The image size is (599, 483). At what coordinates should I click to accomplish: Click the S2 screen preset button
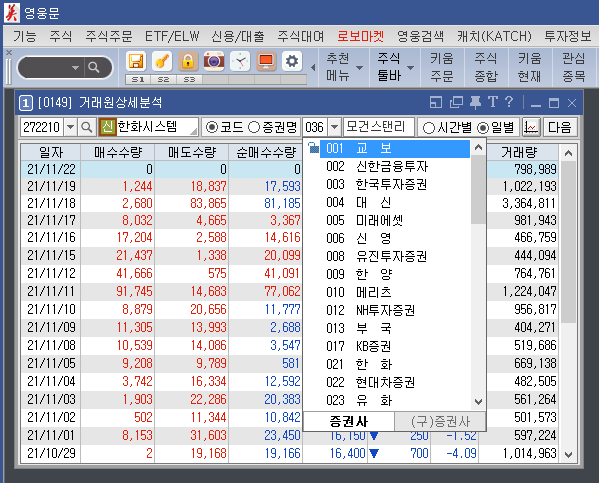[164, 79]
